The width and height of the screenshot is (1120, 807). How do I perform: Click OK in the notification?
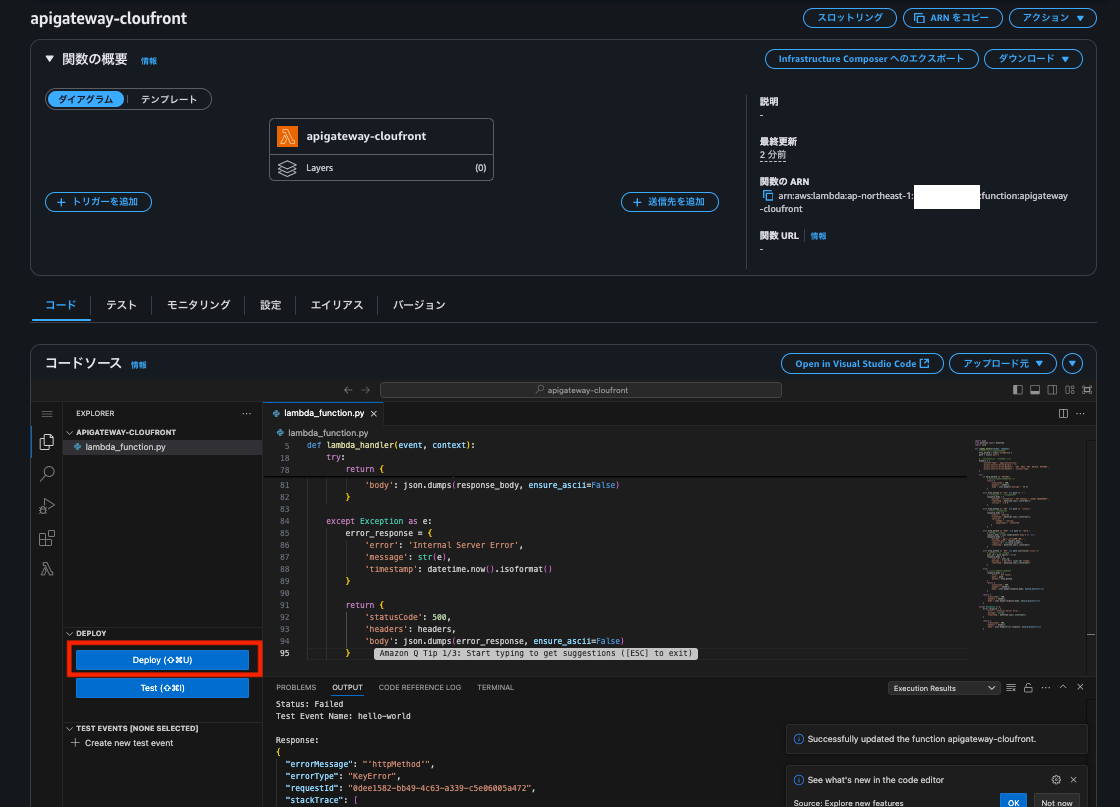click(1014, 802)
